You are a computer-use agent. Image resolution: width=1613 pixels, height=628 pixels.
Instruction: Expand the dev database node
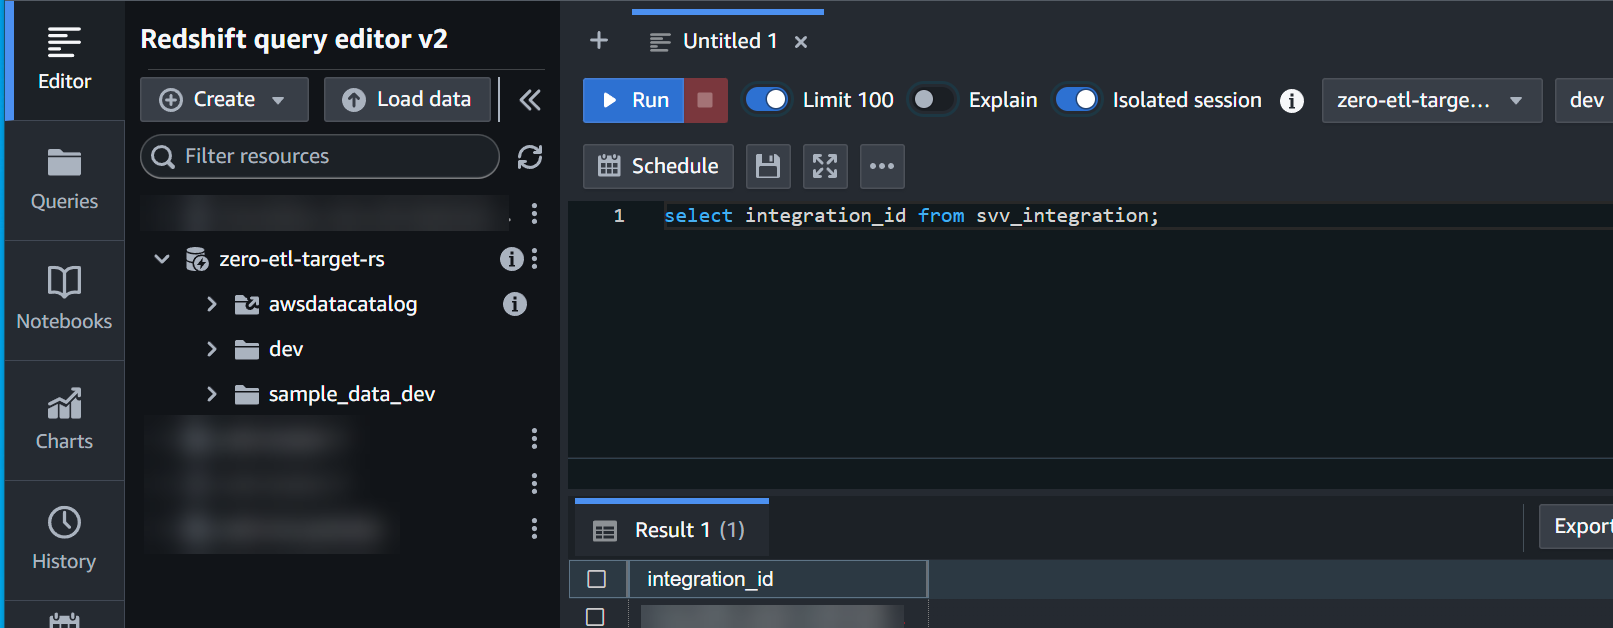tap(211, 349)
